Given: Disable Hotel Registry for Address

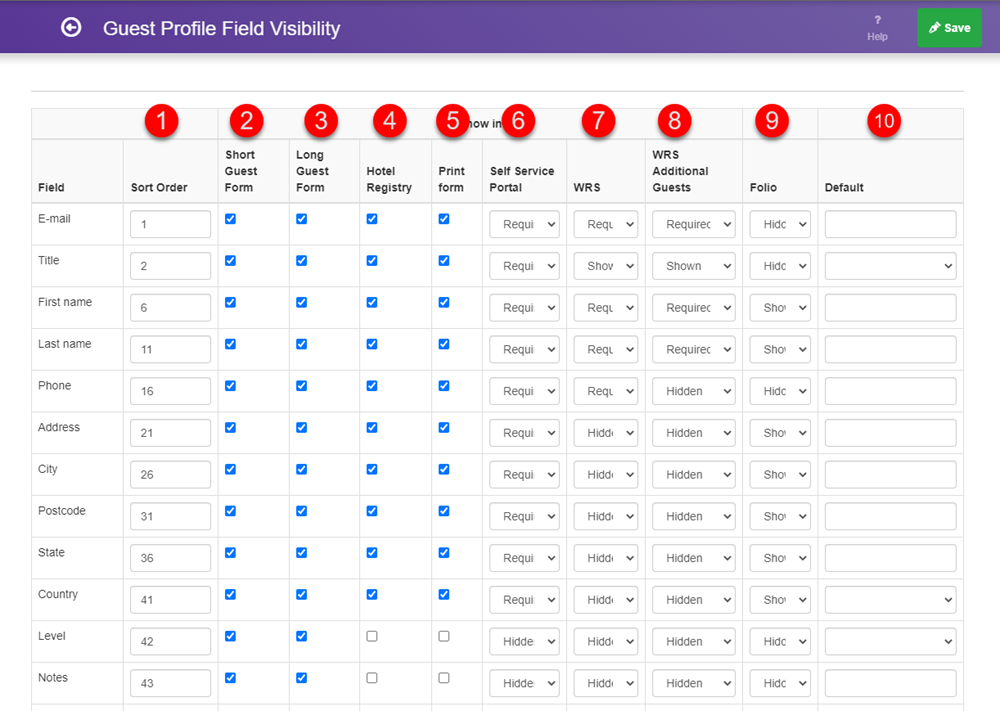Looking at the screenshot, I should pos(371,426).
